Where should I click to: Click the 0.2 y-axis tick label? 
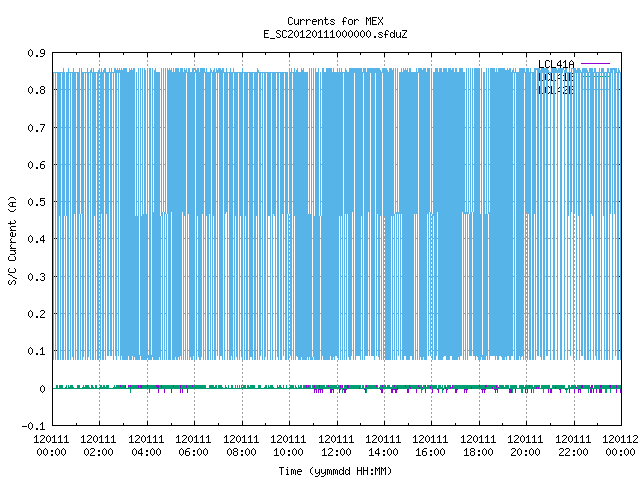click(x=37, y=314)
